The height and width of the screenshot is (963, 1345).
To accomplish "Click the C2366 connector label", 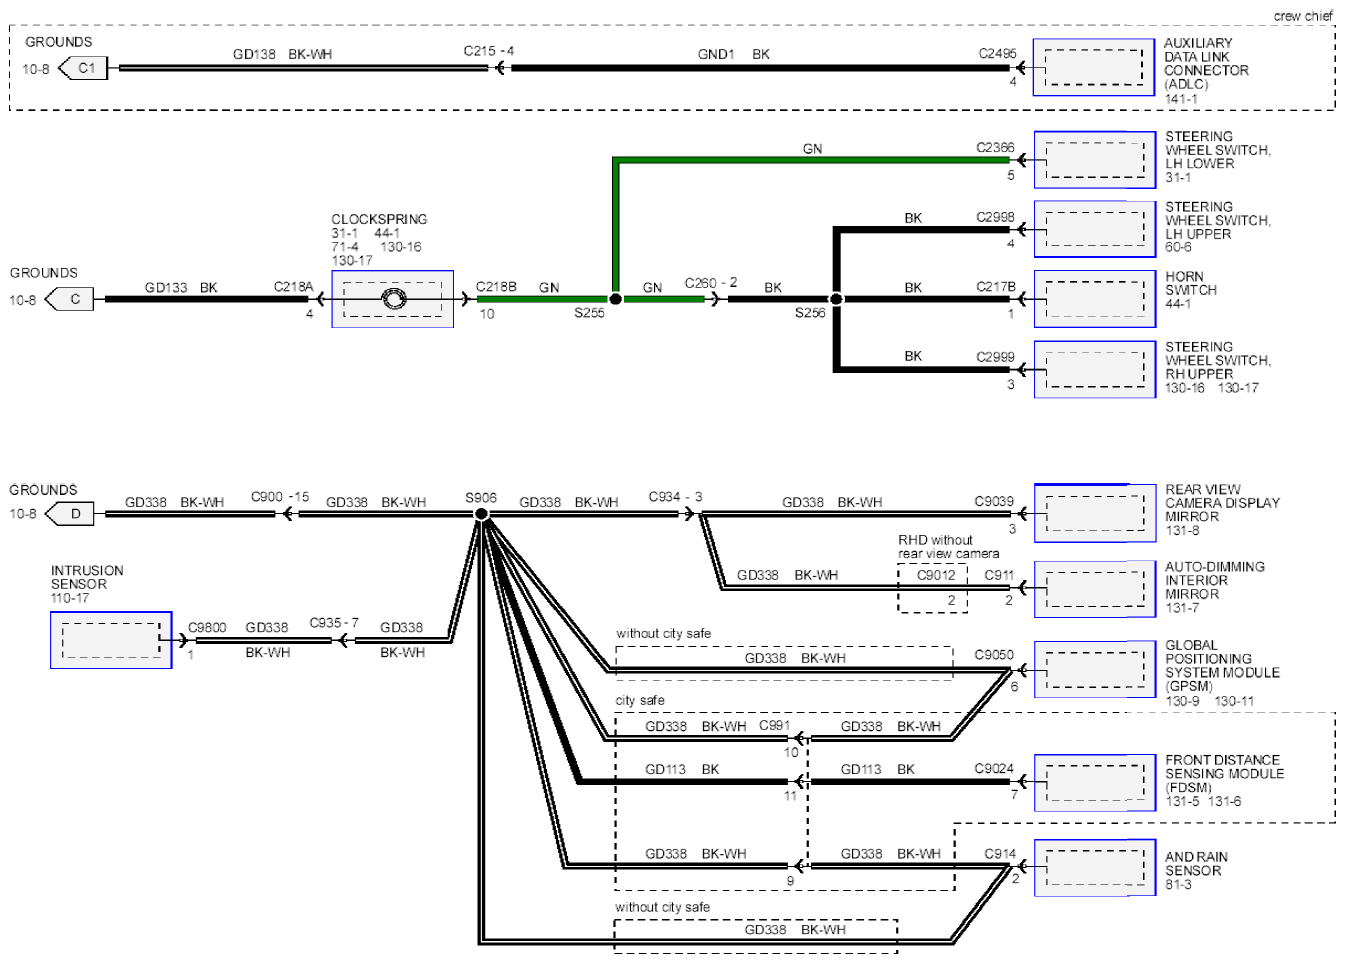I will pos(995,147).
